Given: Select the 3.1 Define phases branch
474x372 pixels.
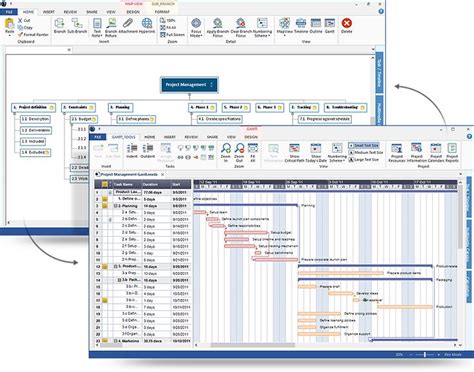Looking at the screenshot, I should 136,119.
